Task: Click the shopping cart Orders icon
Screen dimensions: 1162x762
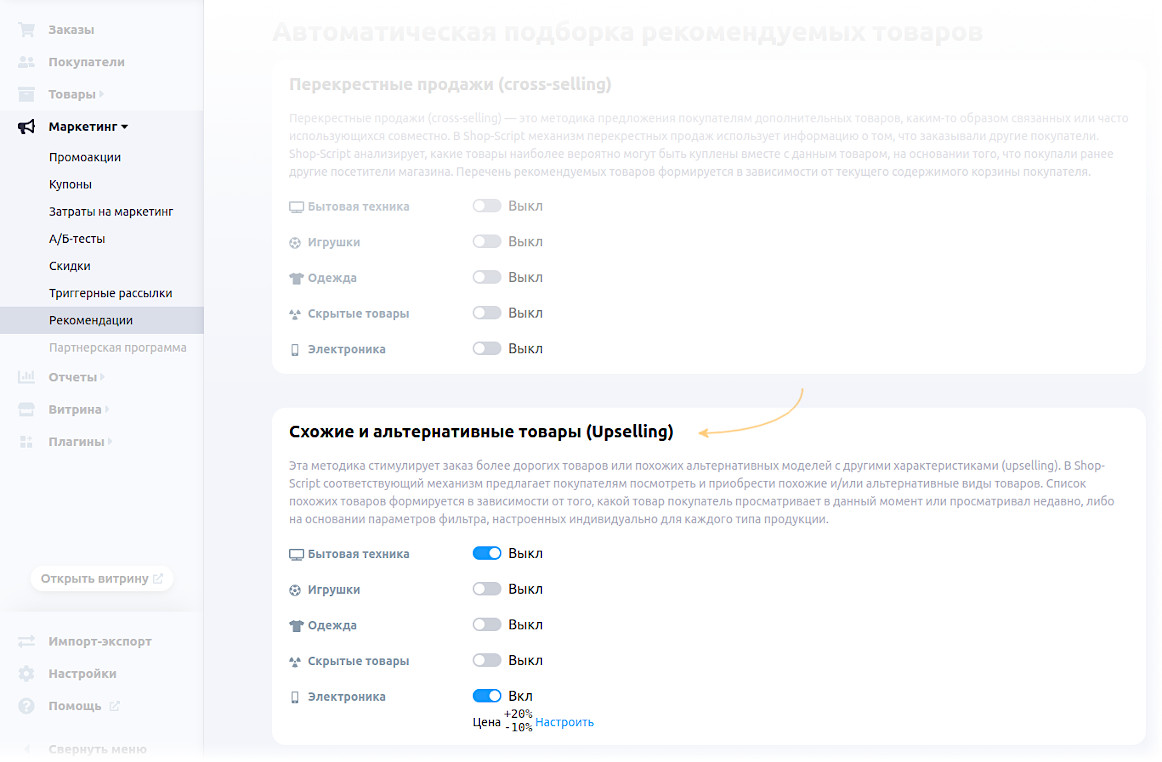Action: [x=27, y=30]
